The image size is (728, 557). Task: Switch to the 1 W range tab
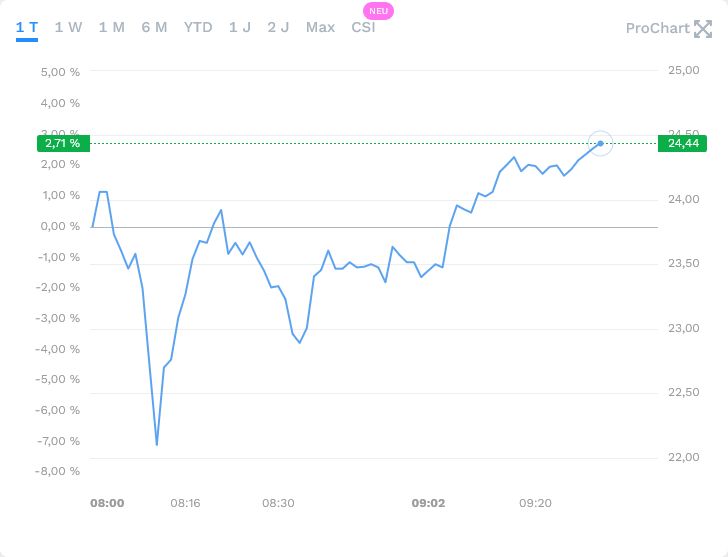[68, 27]
